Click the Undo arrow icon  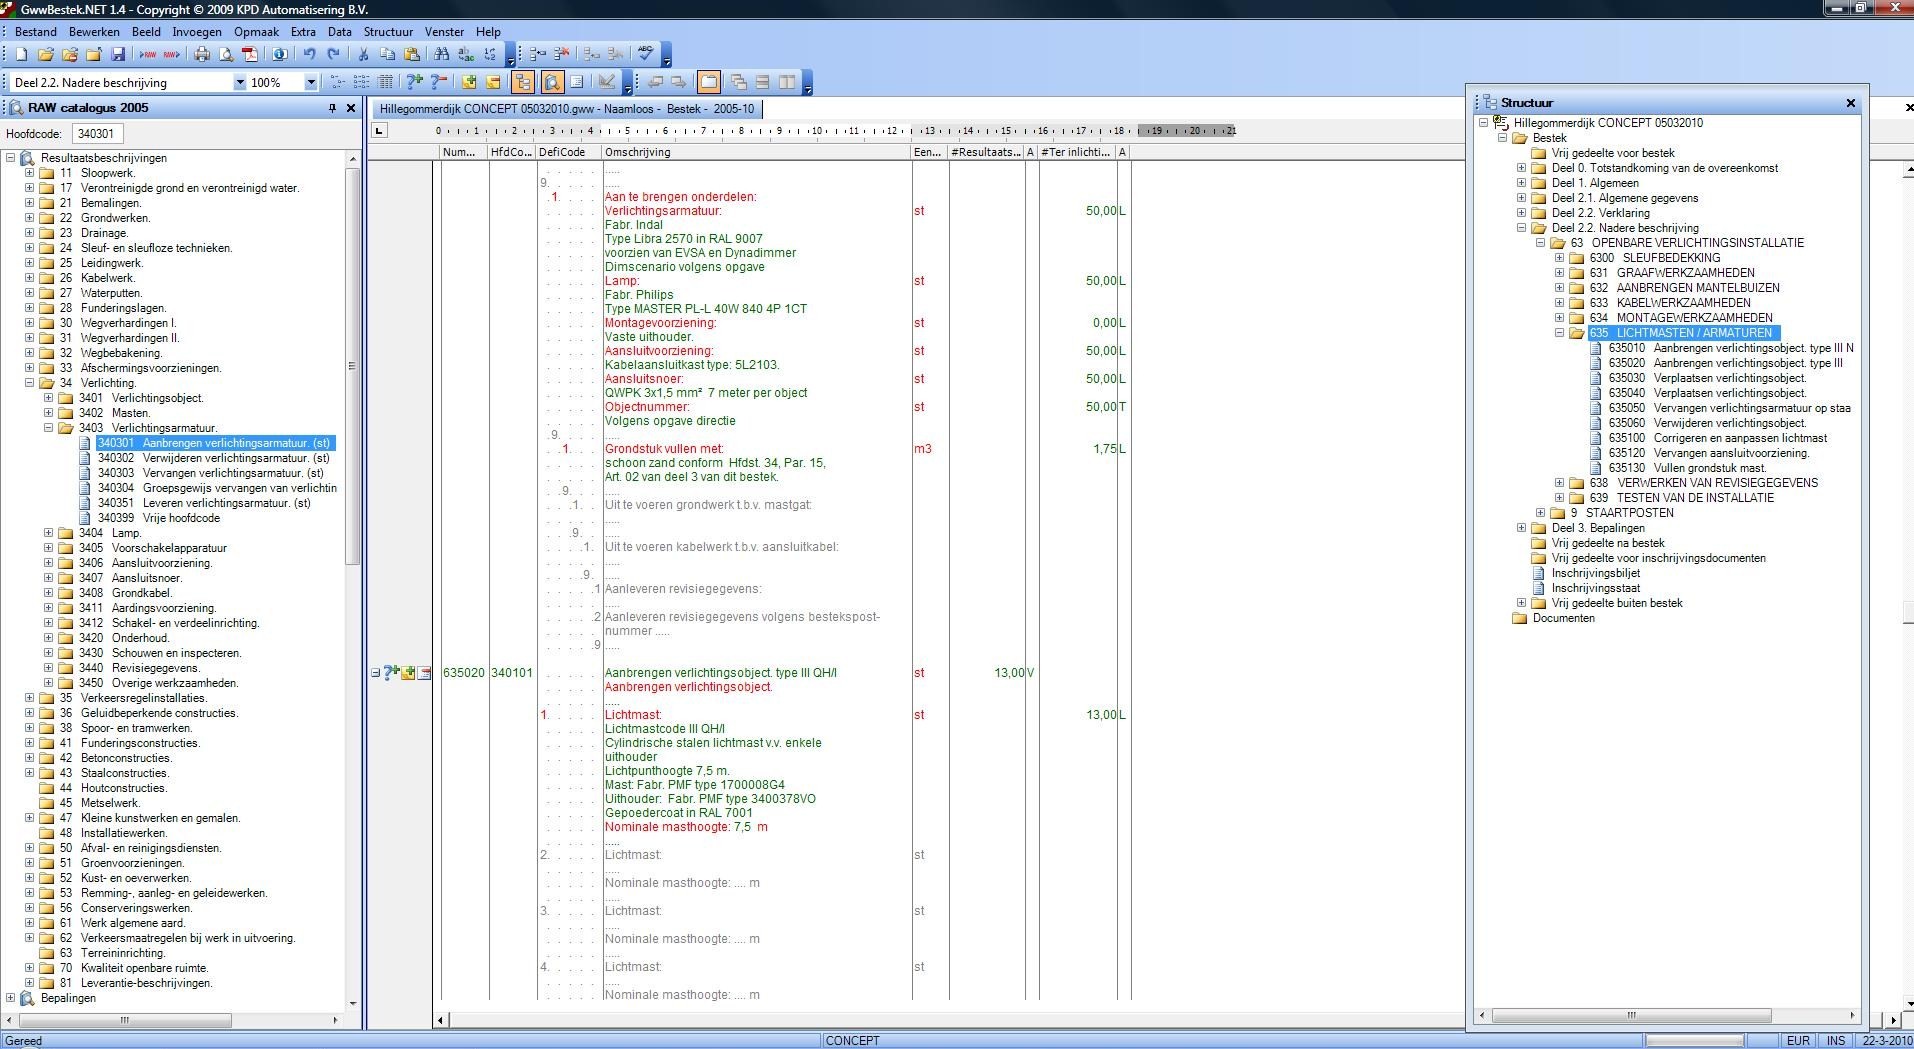(x=310, y=55)
